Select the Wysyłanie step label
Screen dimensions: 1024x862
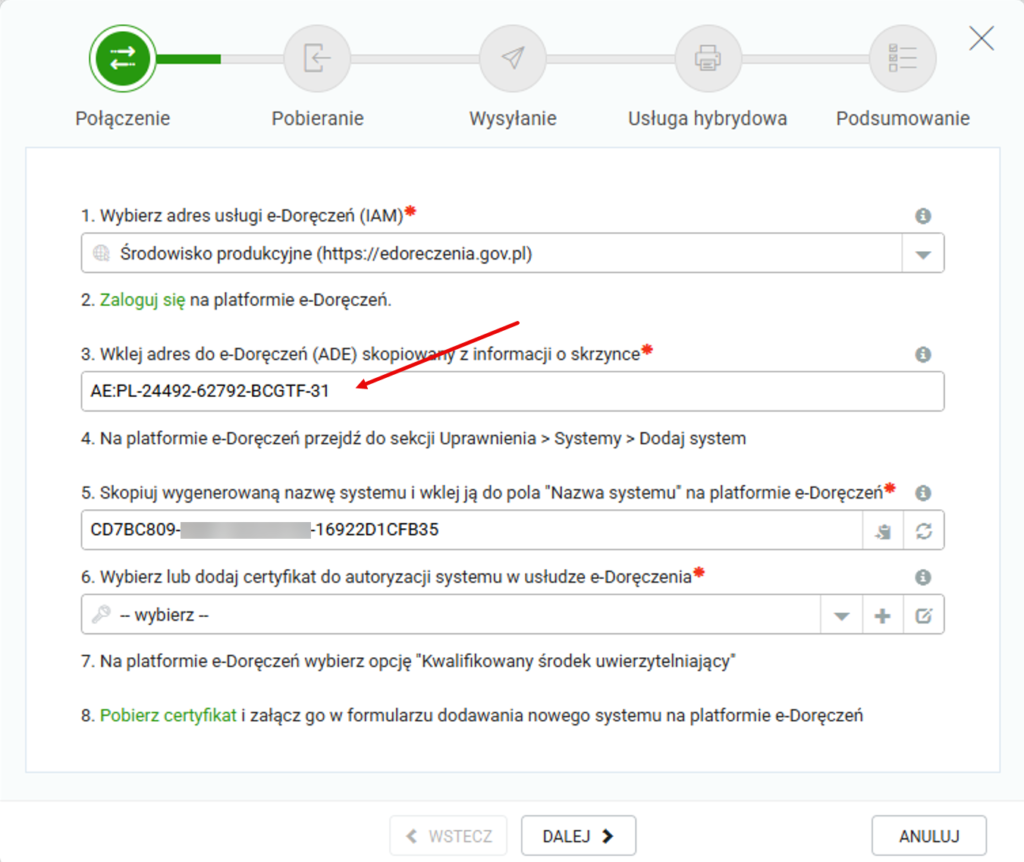[x=513, y=118]
